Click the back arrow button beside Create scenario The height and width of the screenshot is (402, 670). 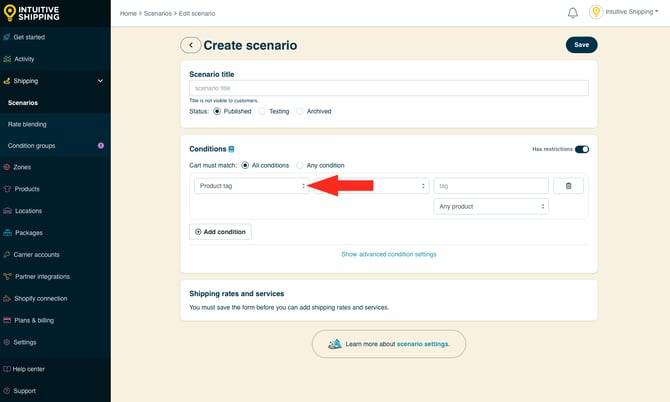[190, 45]
